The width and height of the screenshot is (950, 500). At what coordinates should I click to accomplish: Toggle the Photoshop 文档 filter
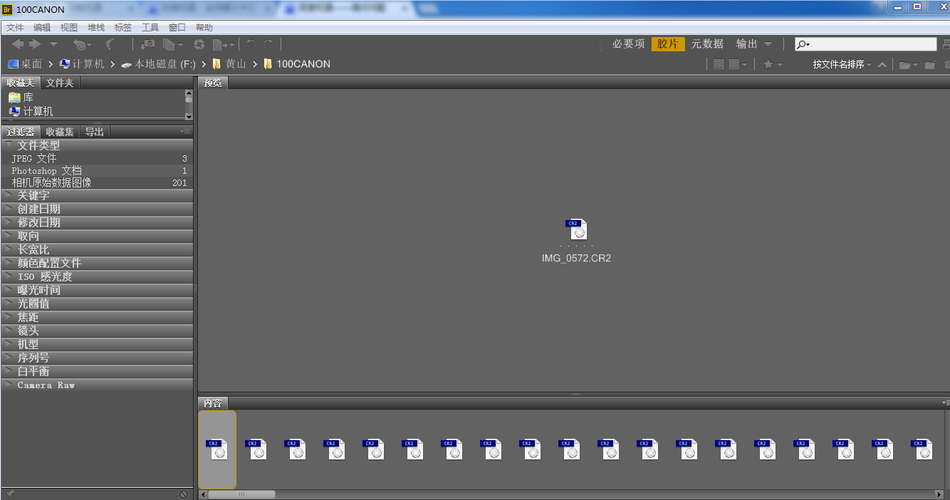coord(98,170)
